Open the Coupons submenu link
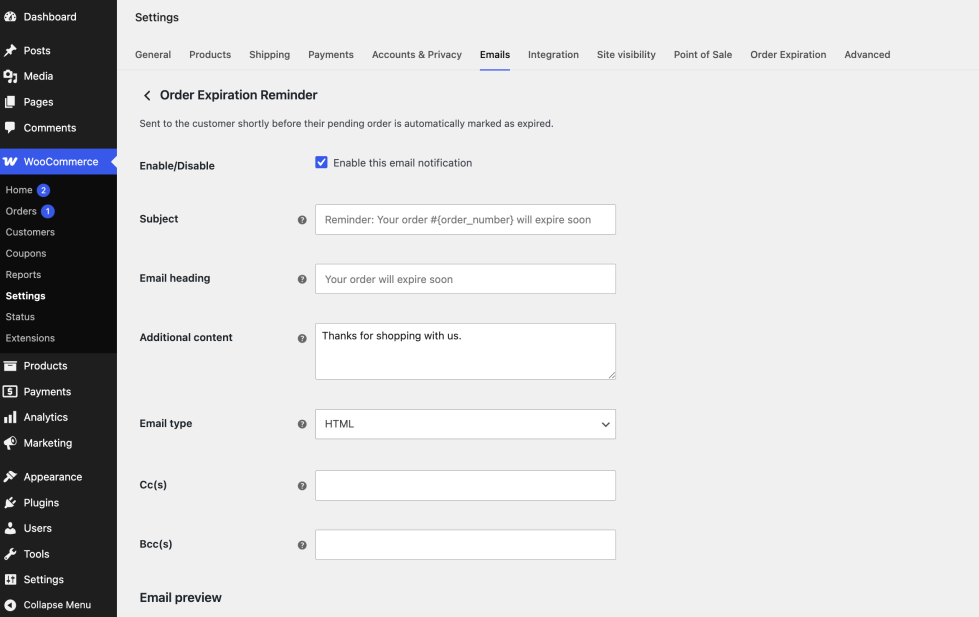The height and width of the screenshot is (617, 979). [26, 254]
